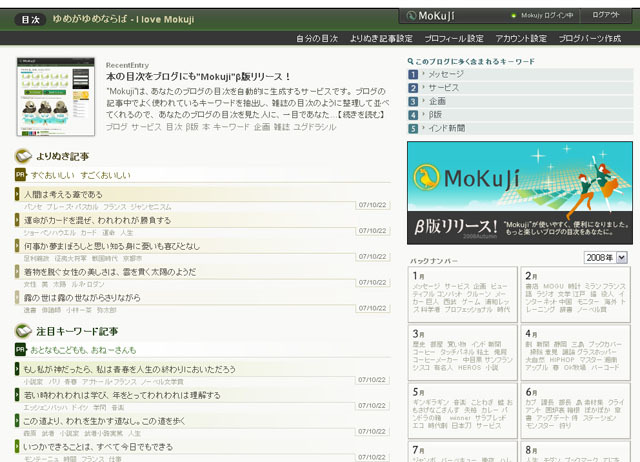The height and width of the screenshot is (462, 640).
Task: Open article 着物を脱ぐ女性の美しさは、雲を貫く太陽のようだ
Action: click(x=110, y=271)
